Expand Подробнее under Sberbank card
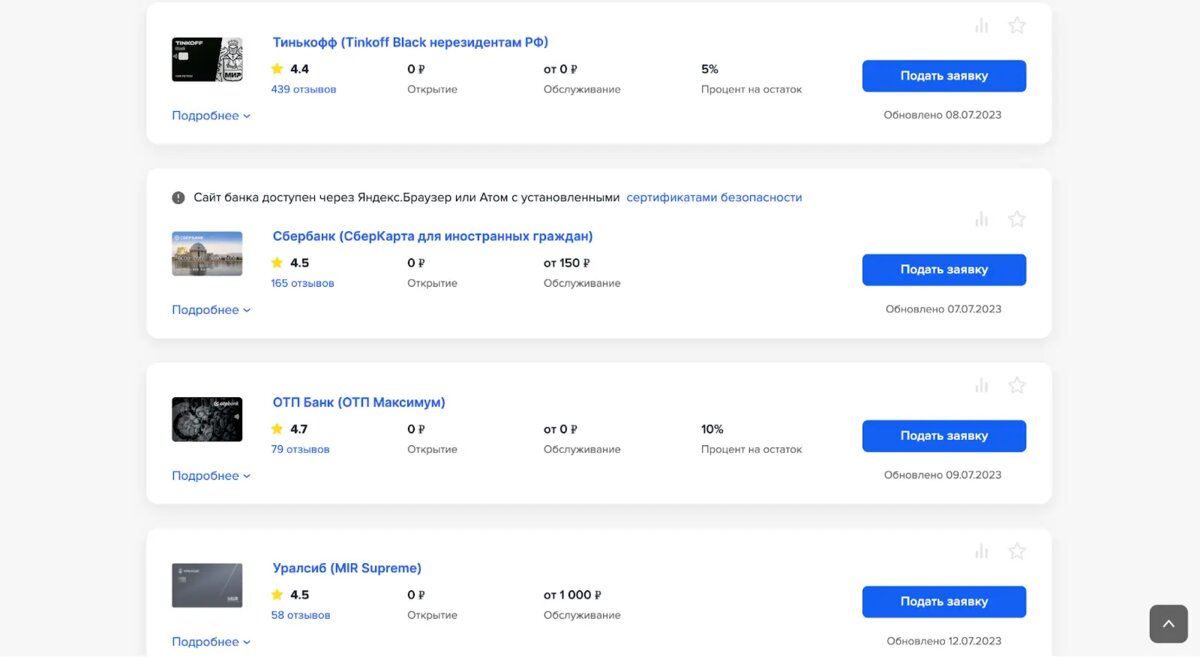 click(x=210, y=310)
